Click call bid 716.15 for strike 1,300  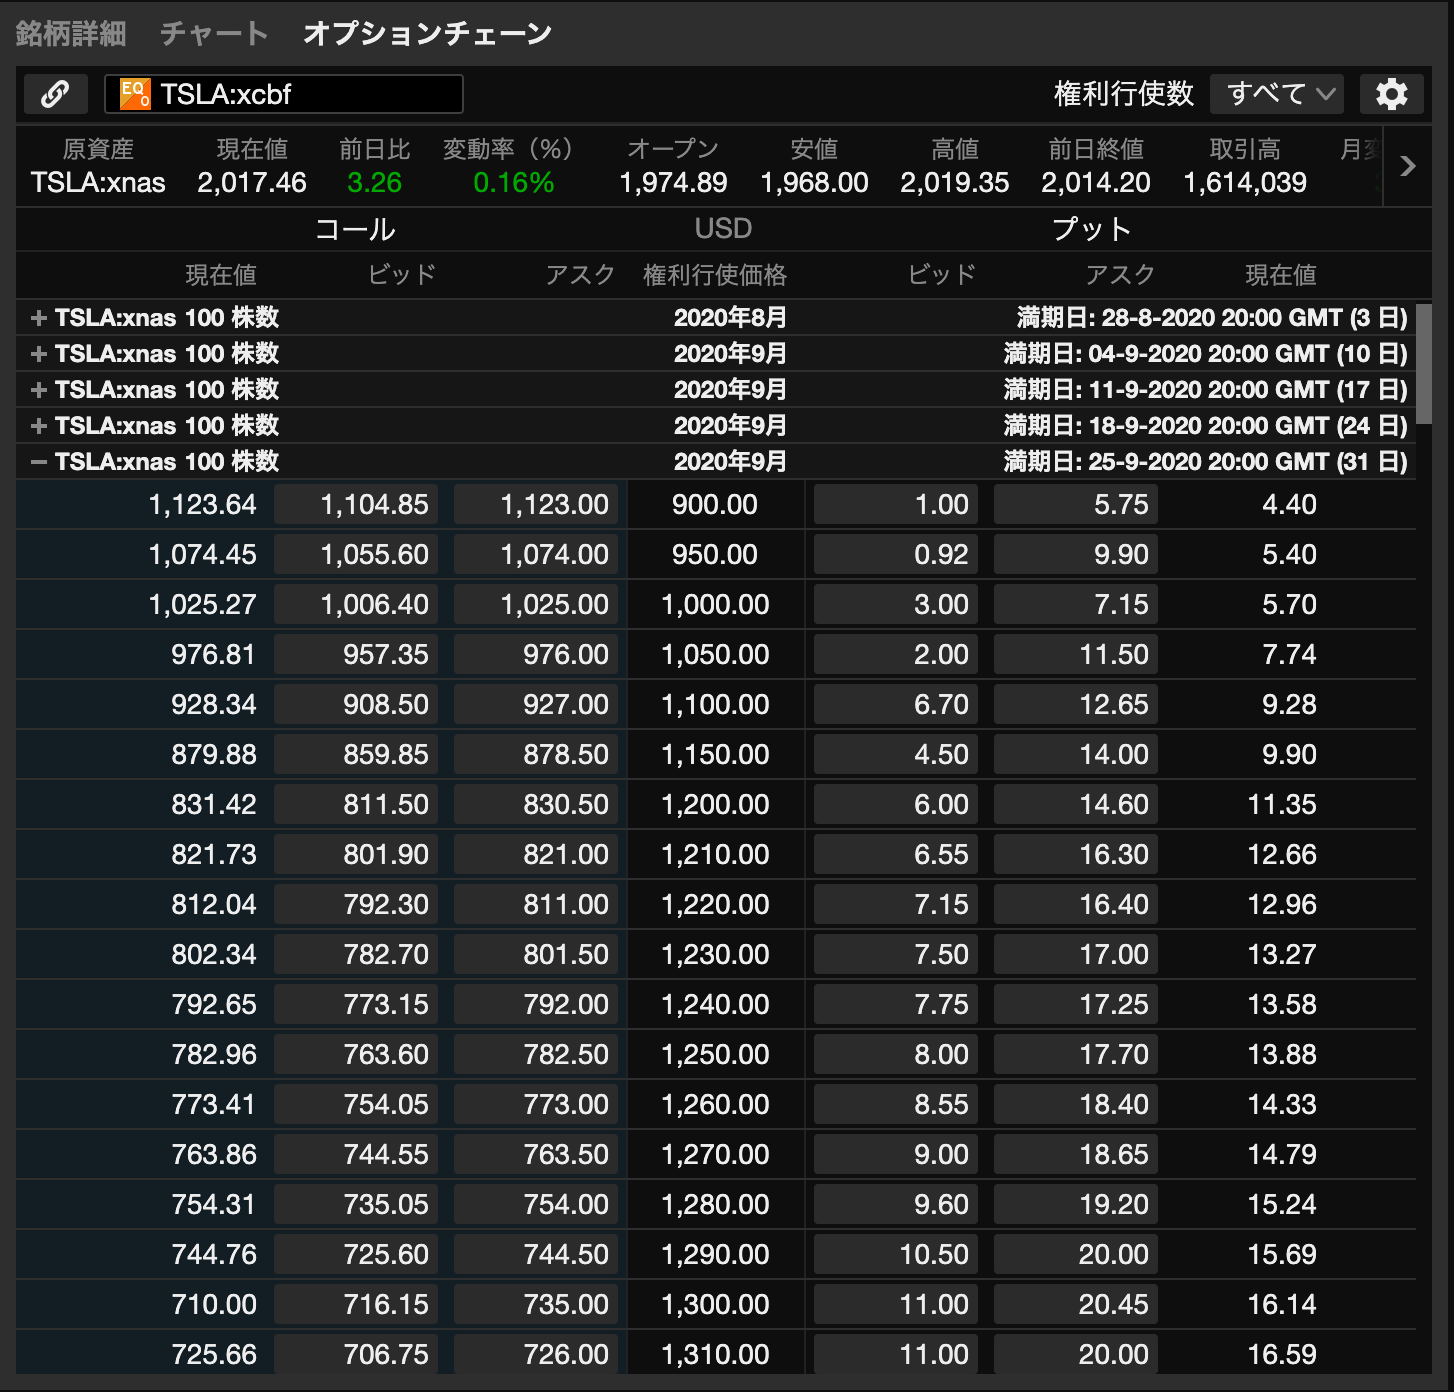(x=356, y=1304)
